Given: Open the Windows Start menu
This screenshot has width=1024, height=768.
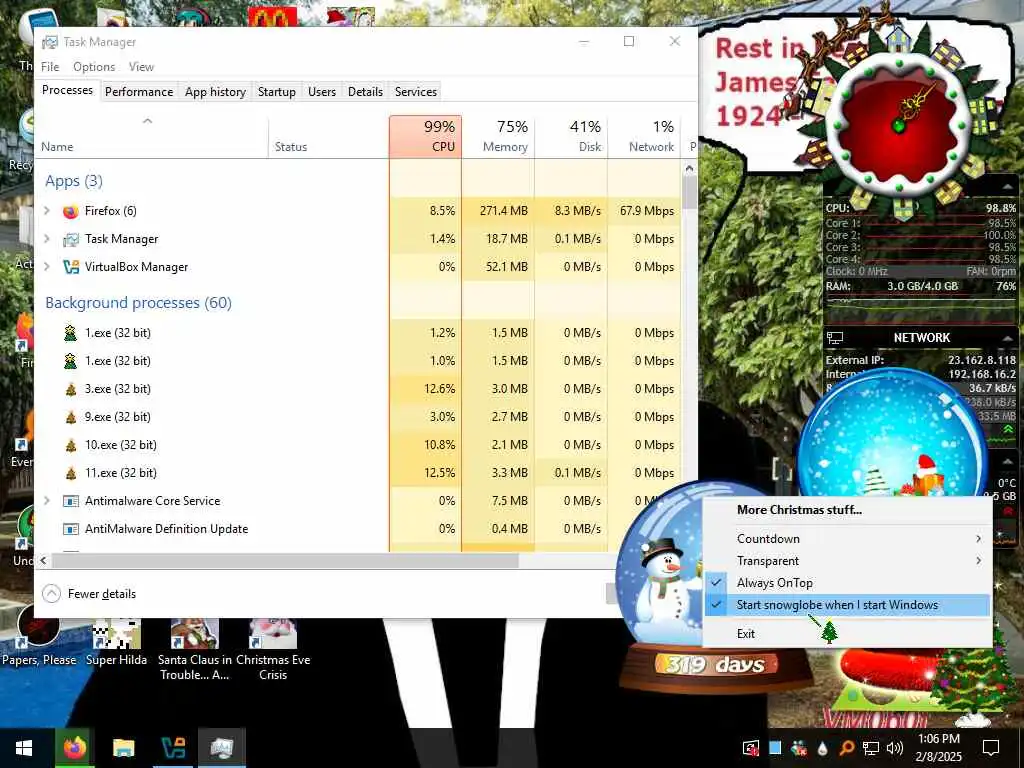Looking at the screenshot, I should pyautogui.click(x=24, y=748).
